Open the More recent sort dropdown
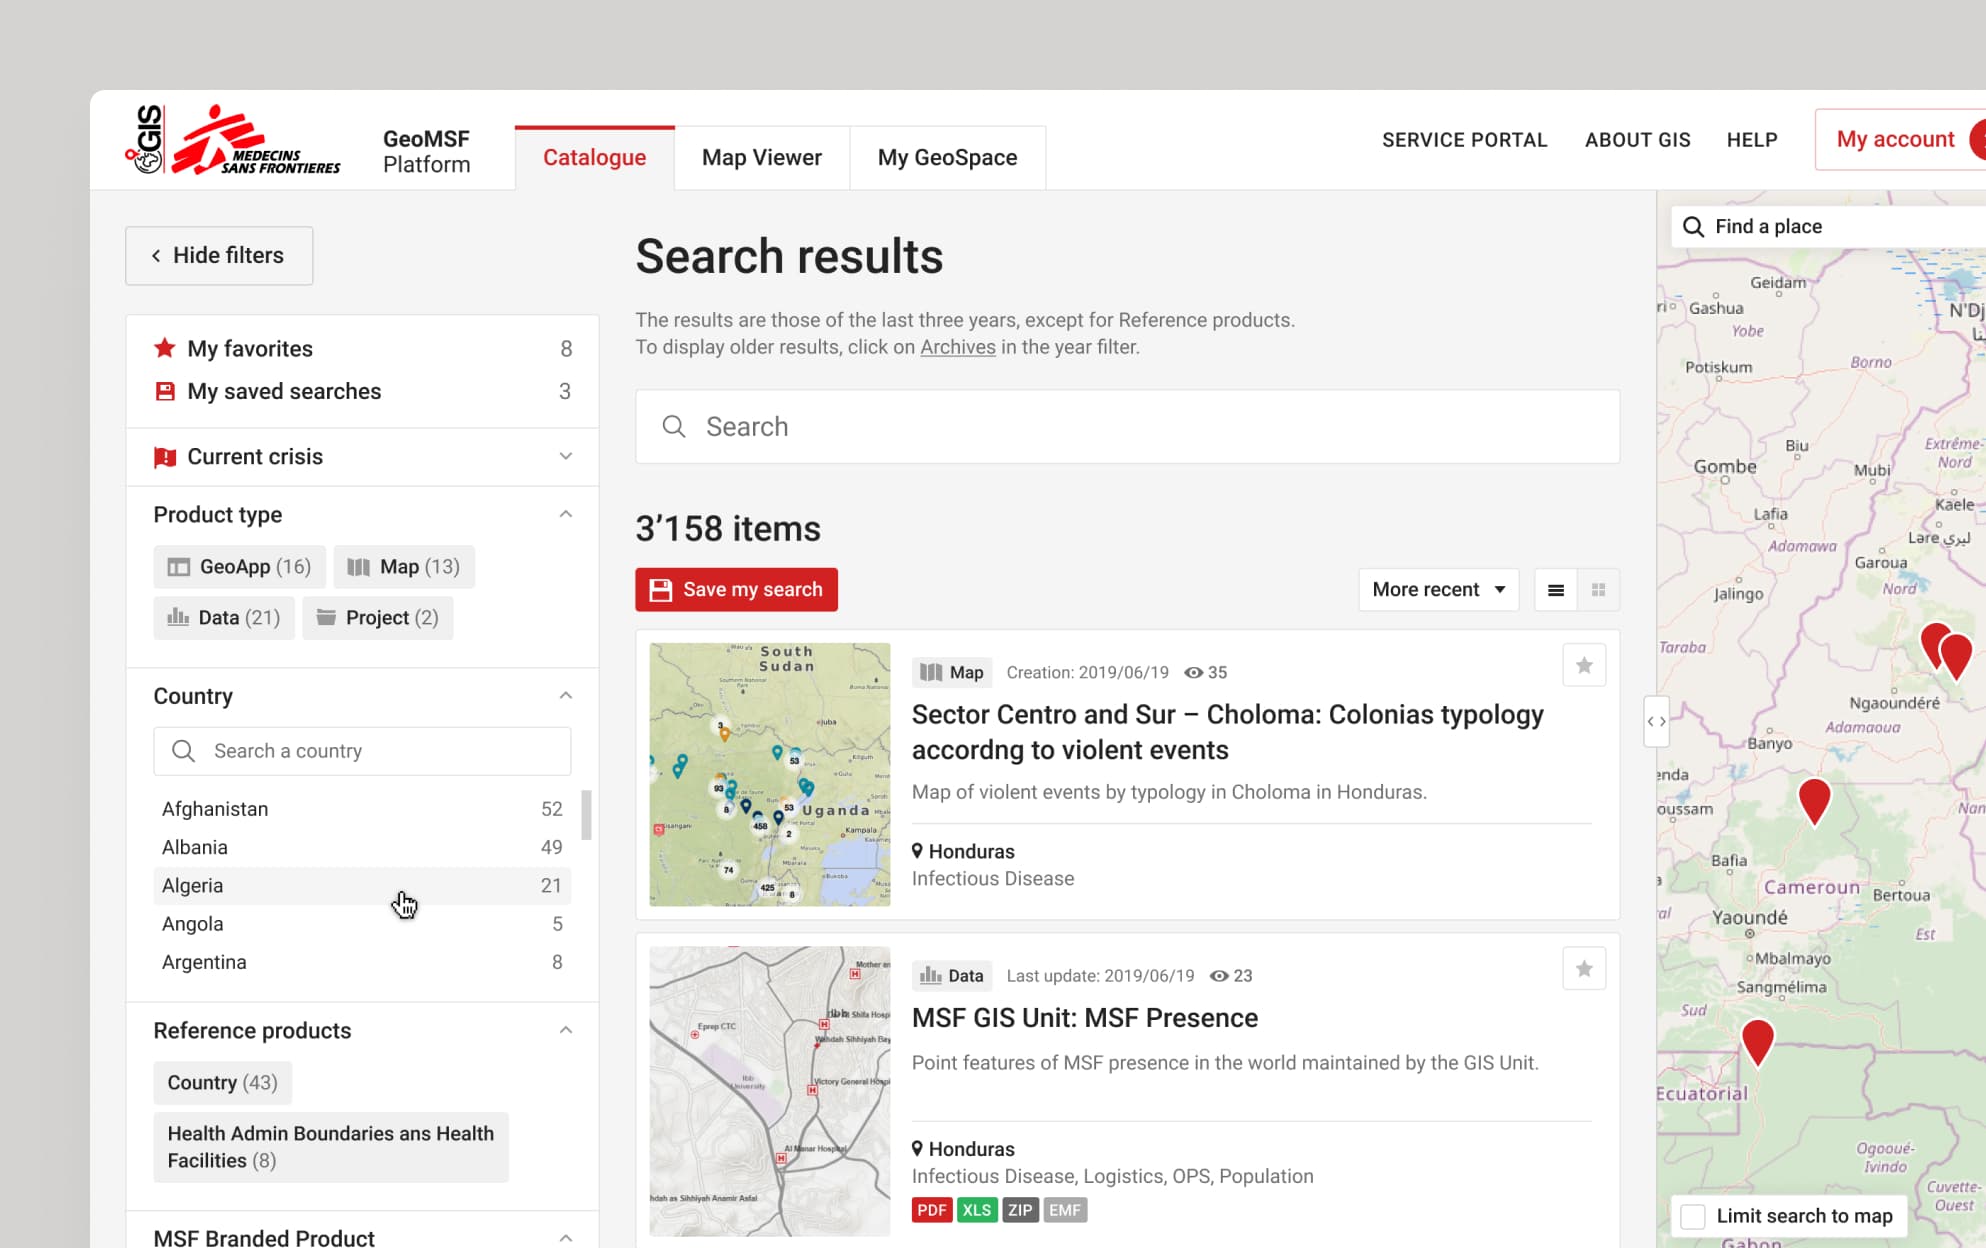1986x1248 pixels. (x=1438, y=590)
